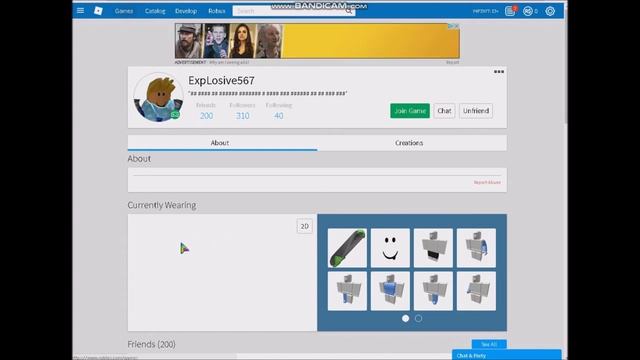Open the settings gear icon

click(550, 11)
